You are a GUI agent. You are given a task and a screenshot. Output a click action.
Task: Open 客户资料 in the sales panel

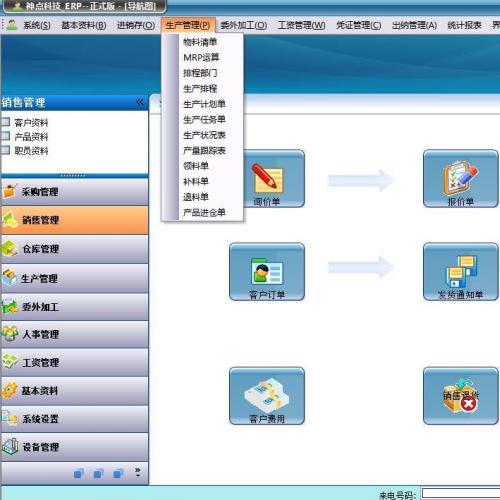(x=31, y=123)
